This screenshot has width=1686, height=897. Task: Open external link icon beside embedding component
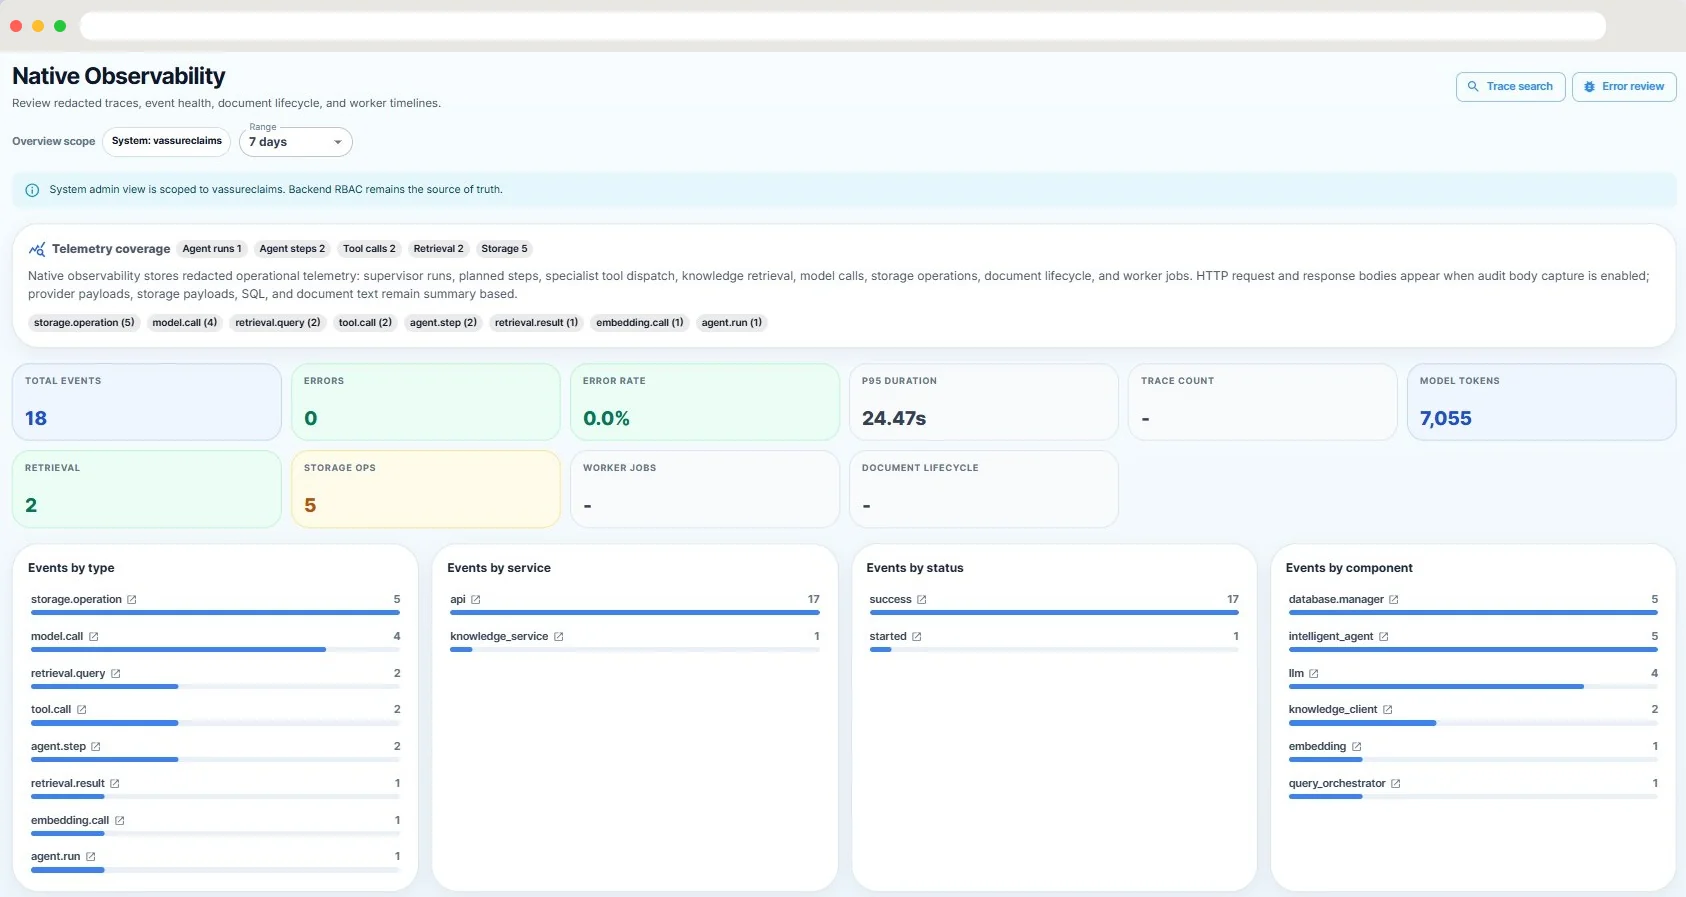(x=1357, y=747)
